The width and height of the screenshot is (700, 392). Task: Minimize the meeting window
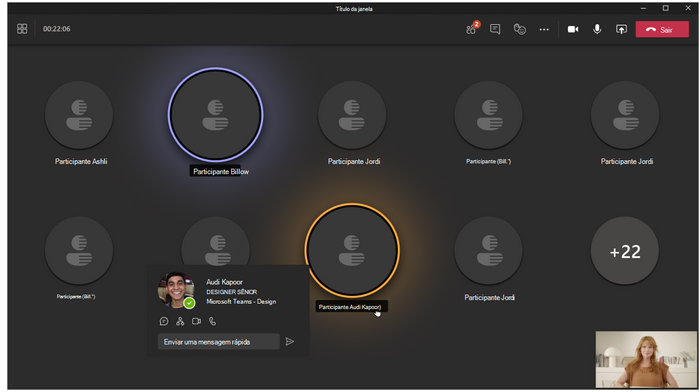click(643, 8)
